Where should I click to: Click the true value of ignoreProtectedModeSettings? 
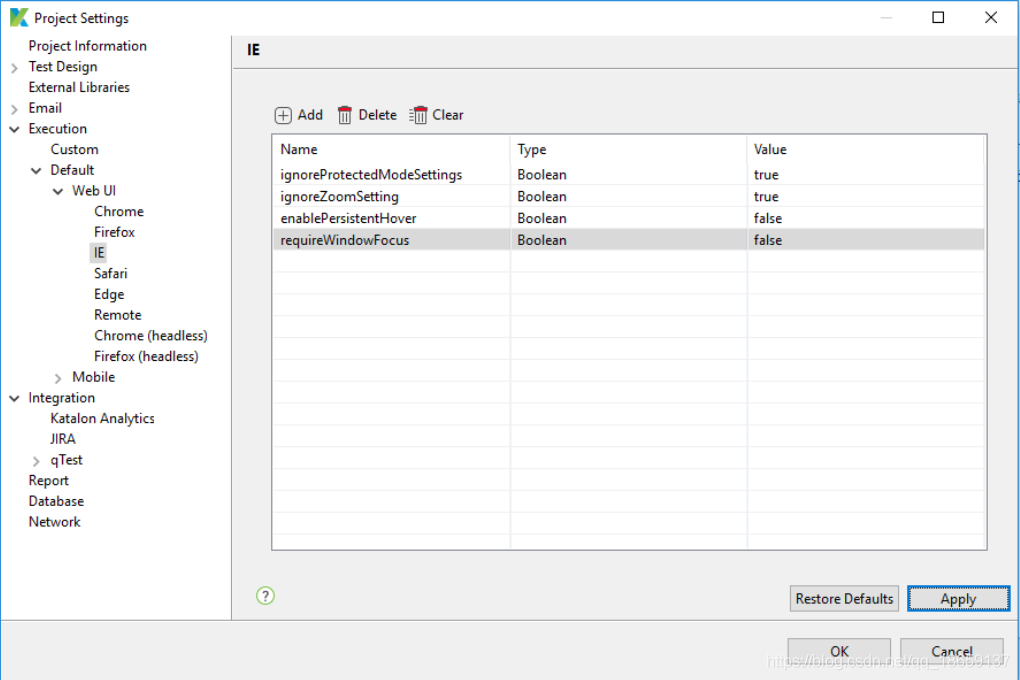coord(766,175)
